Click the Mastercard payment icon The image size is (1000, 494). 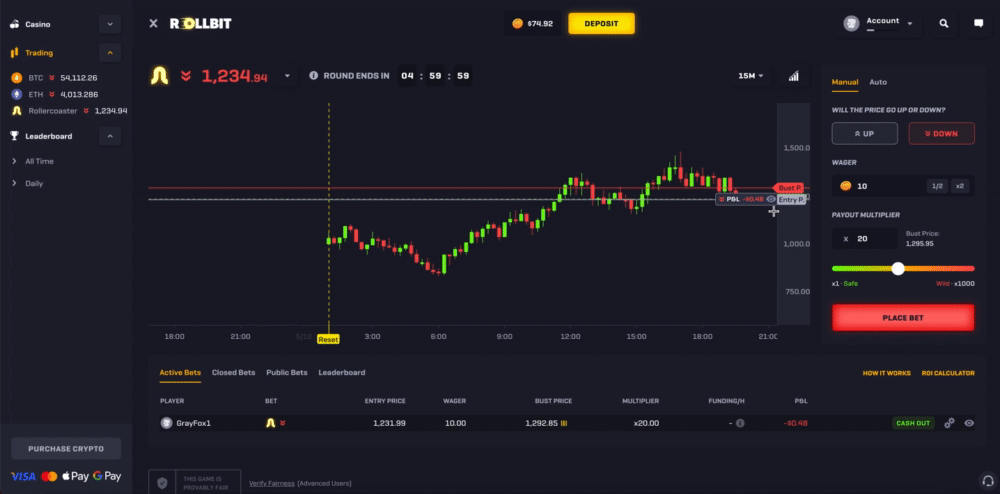pos(49,476)
